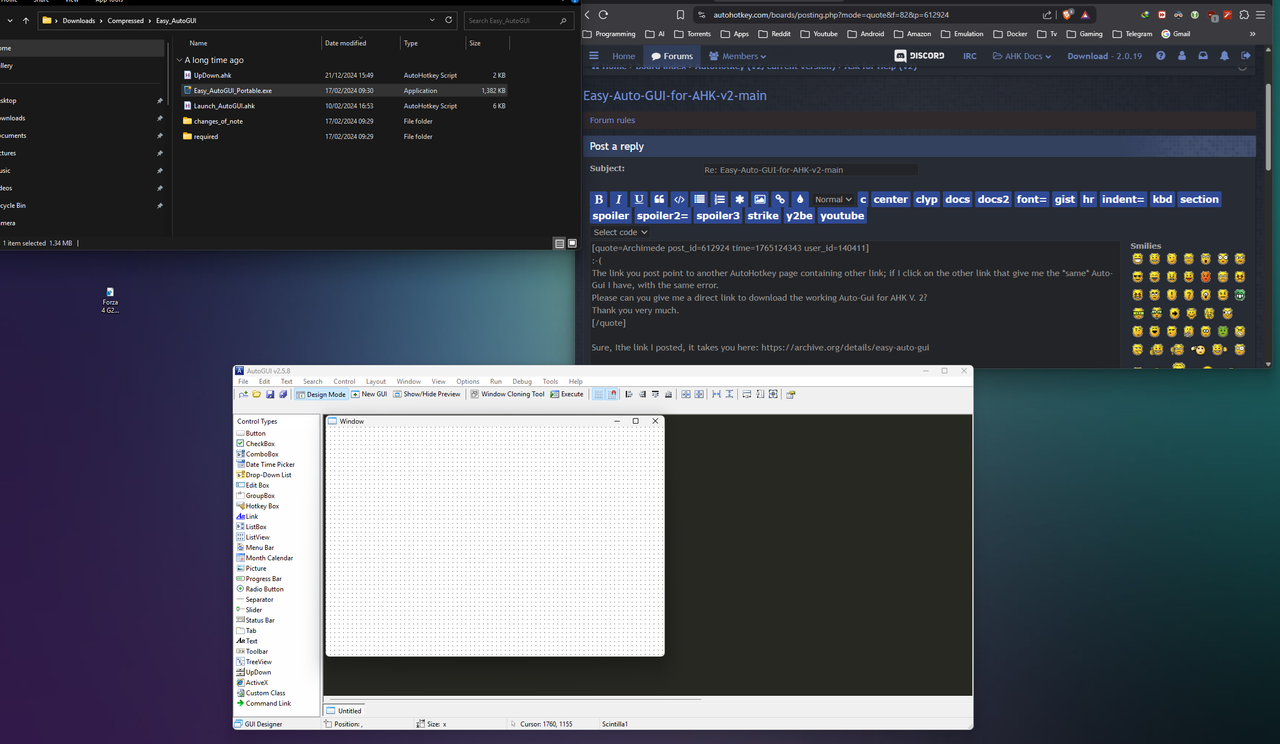Select Easy_AutoGUI_Portable.exe file row
Screen dimensions: 1280x744
[x=345, y=90]
